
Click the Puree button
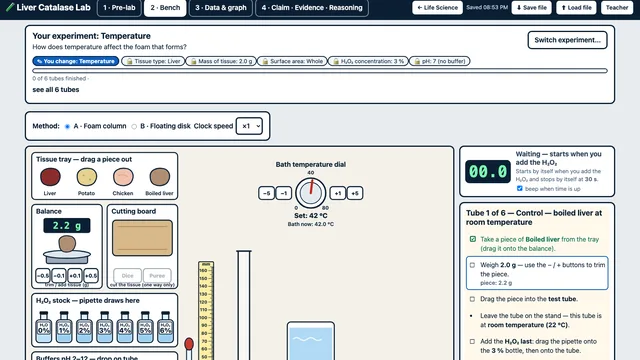157,276
